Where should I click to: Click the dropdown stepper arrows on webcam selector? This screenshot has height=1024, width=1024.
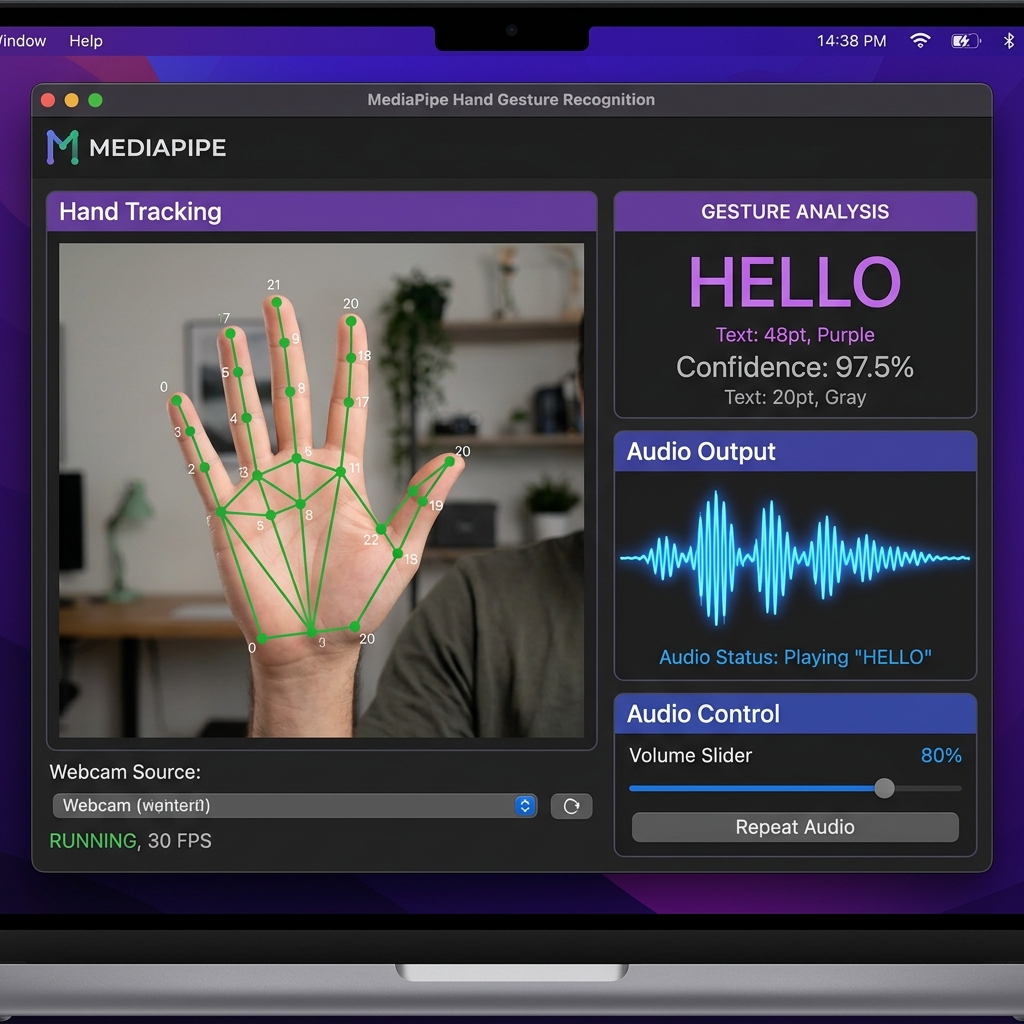click(x=524, y=805)
